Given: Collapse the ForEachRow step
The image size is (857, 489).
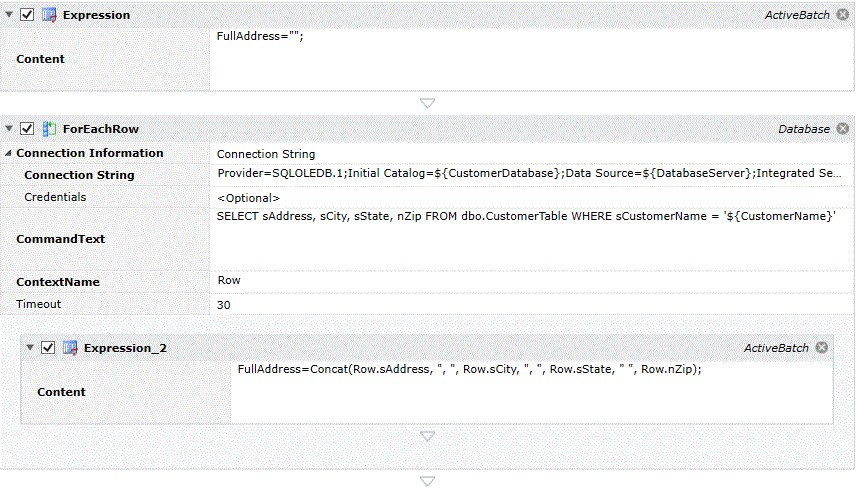Looking at the screenshot, I should pos(9,129).
